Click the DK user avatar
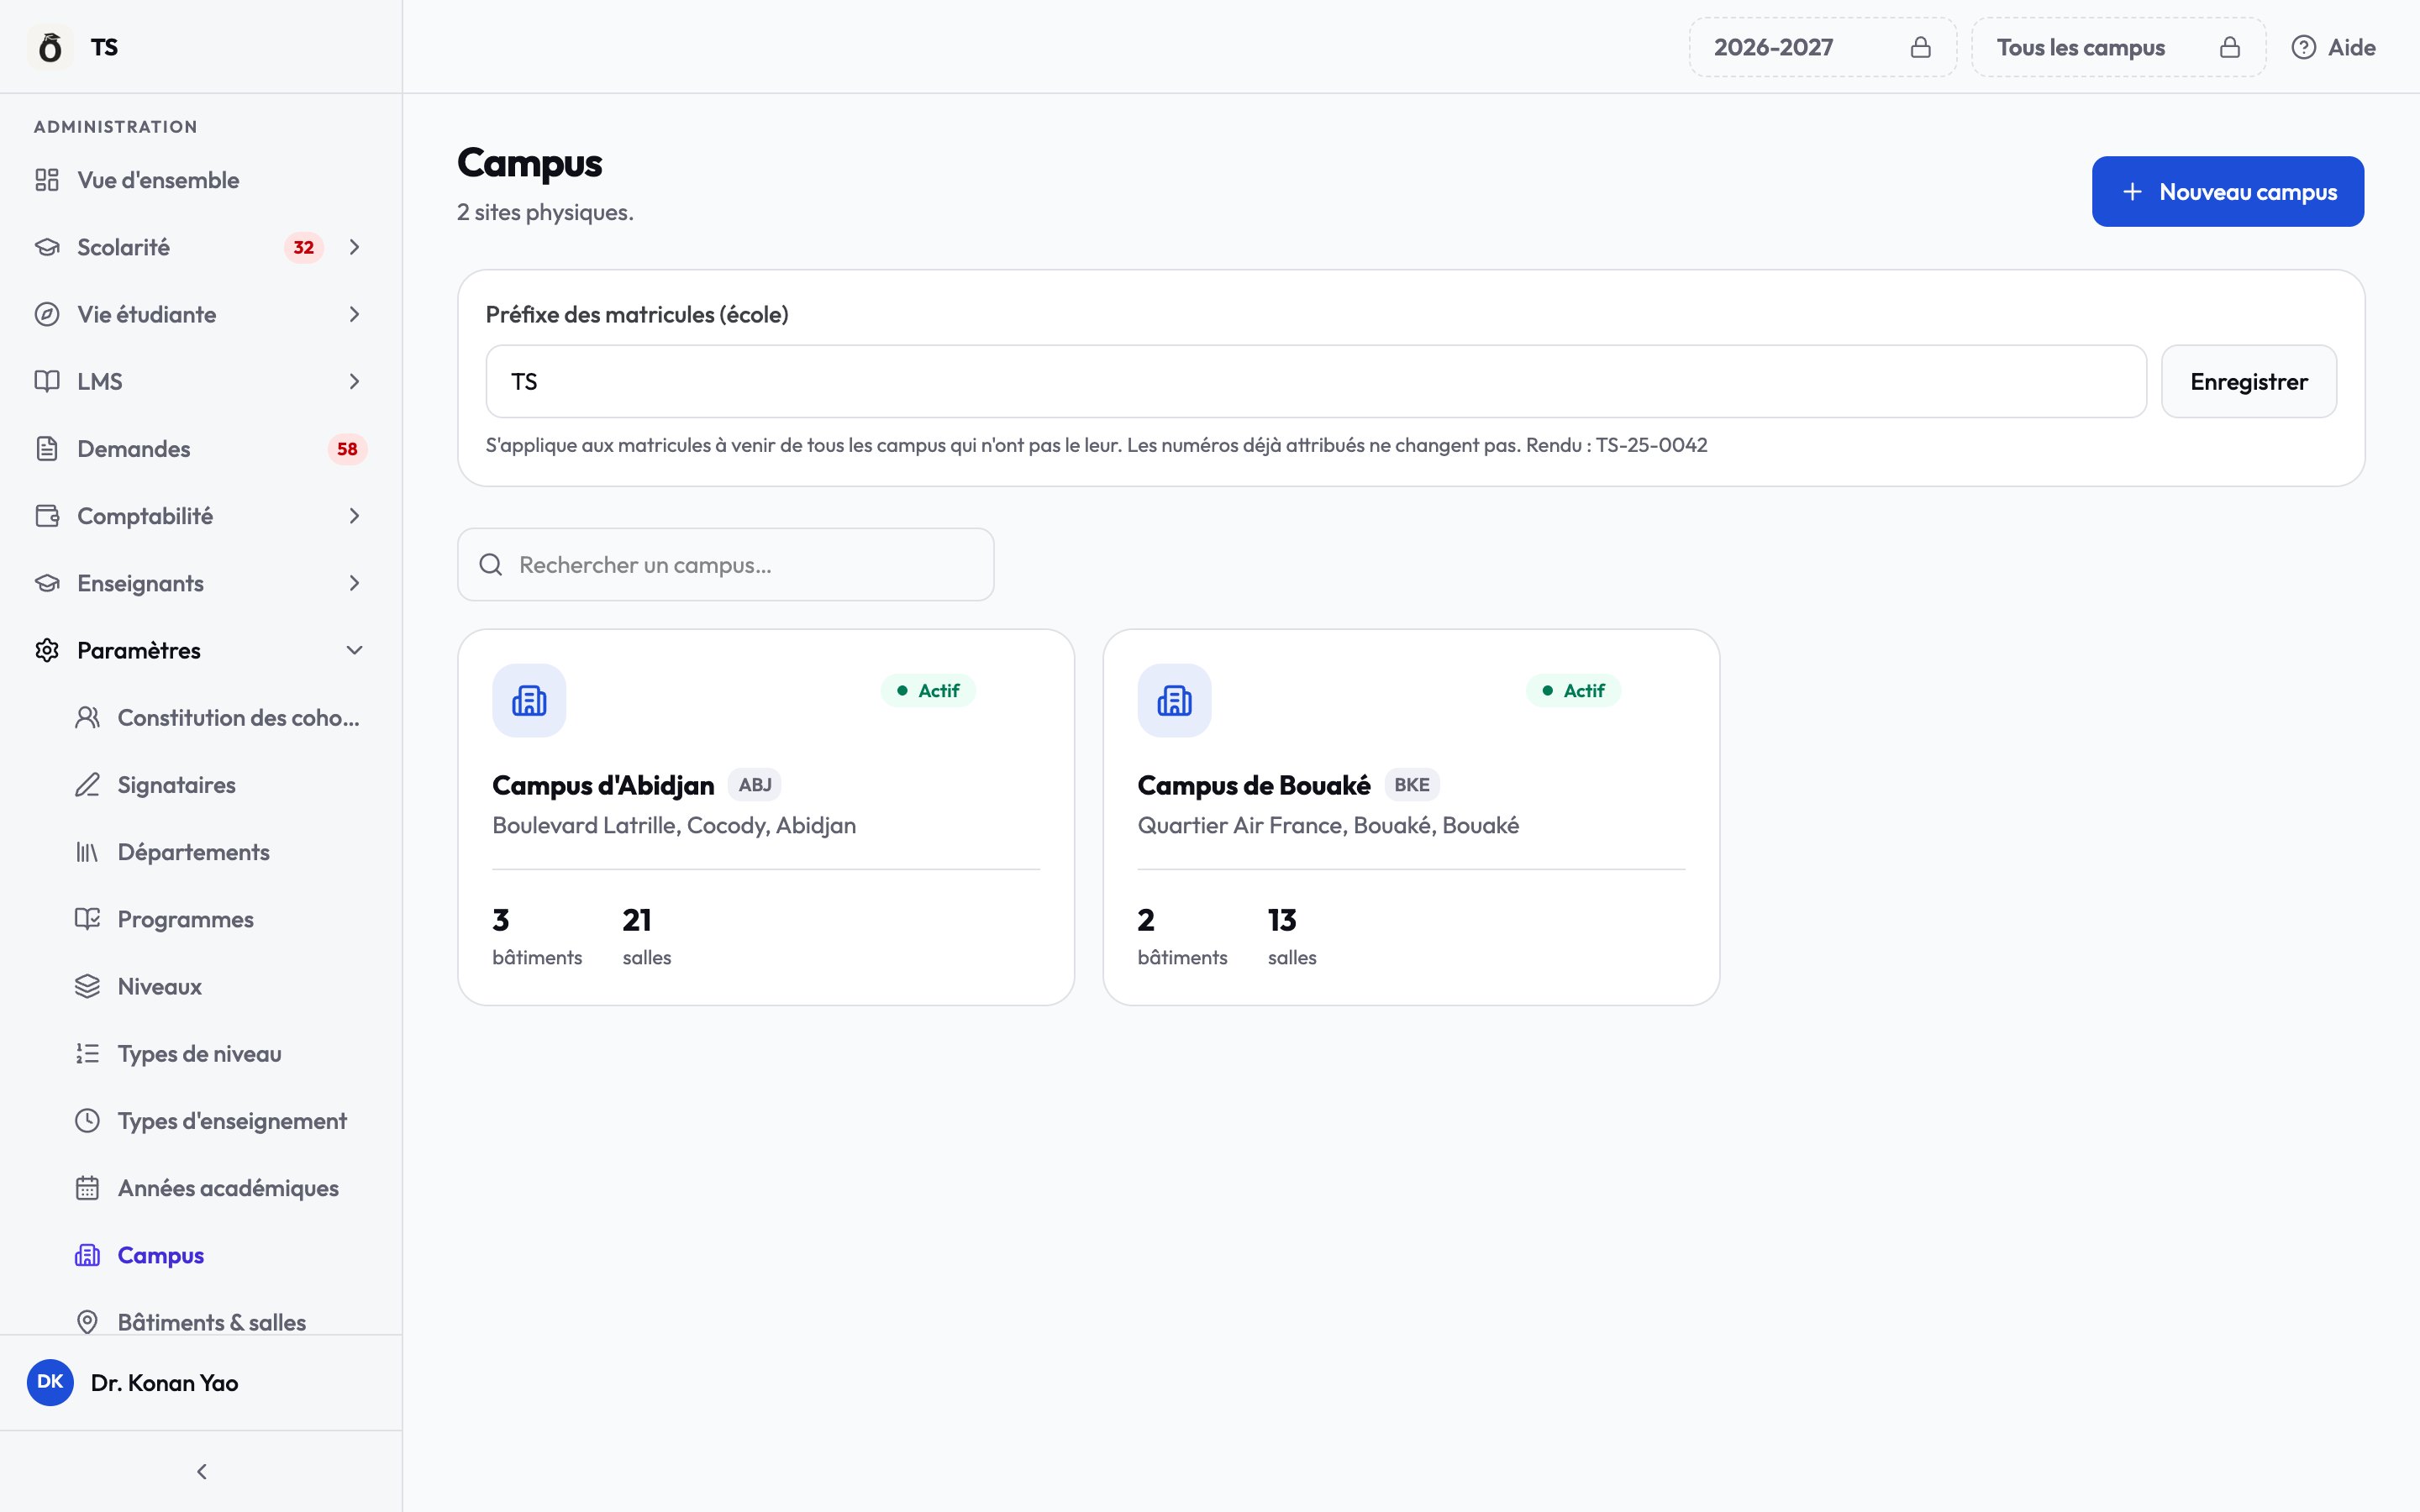 click(50, 1382)
